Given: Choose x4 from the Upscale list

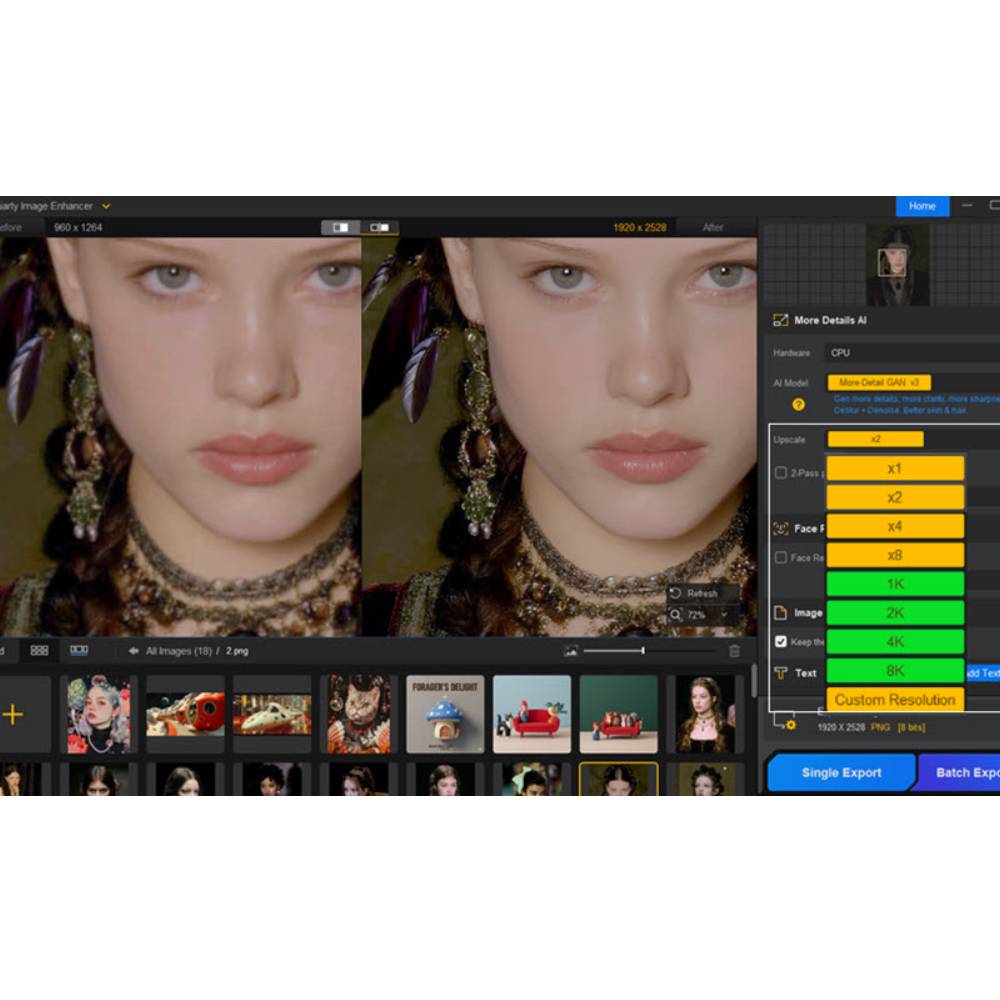Looking at the screenshot, I should click(895, 526).
